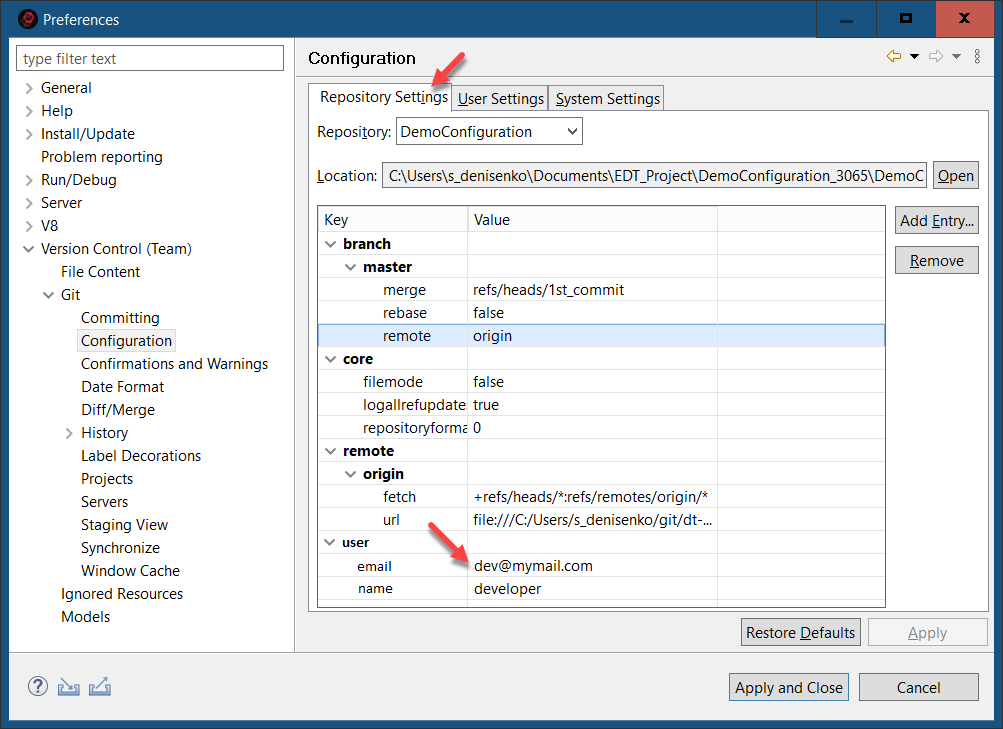1003x729 pixels.
Task: Switch to the System Settings tab
Action: (607, 98)
